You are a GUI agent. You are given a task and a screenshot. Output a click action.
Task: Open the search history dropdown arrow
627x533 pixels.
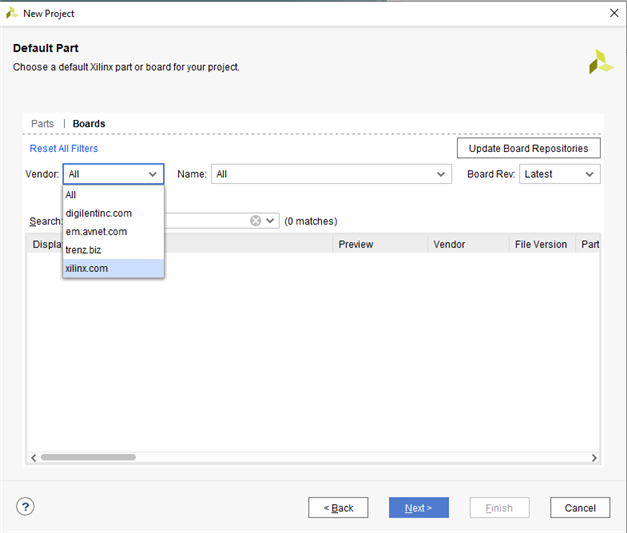(x=270, y=221)
